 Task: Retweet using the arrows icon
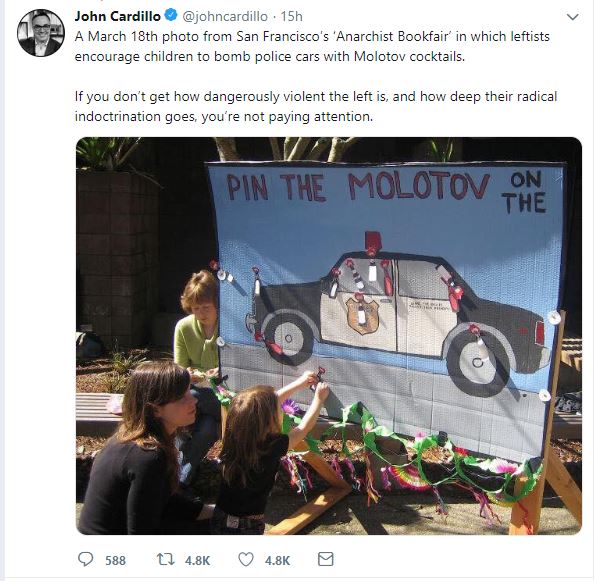point(166,559)
